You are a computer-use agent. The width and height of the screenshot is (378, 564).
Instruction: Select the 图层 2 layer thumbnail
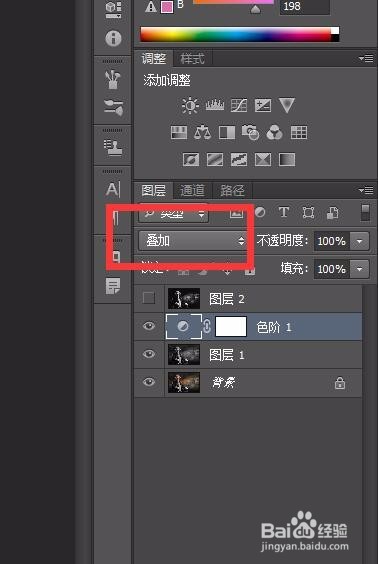pos(184,299)
